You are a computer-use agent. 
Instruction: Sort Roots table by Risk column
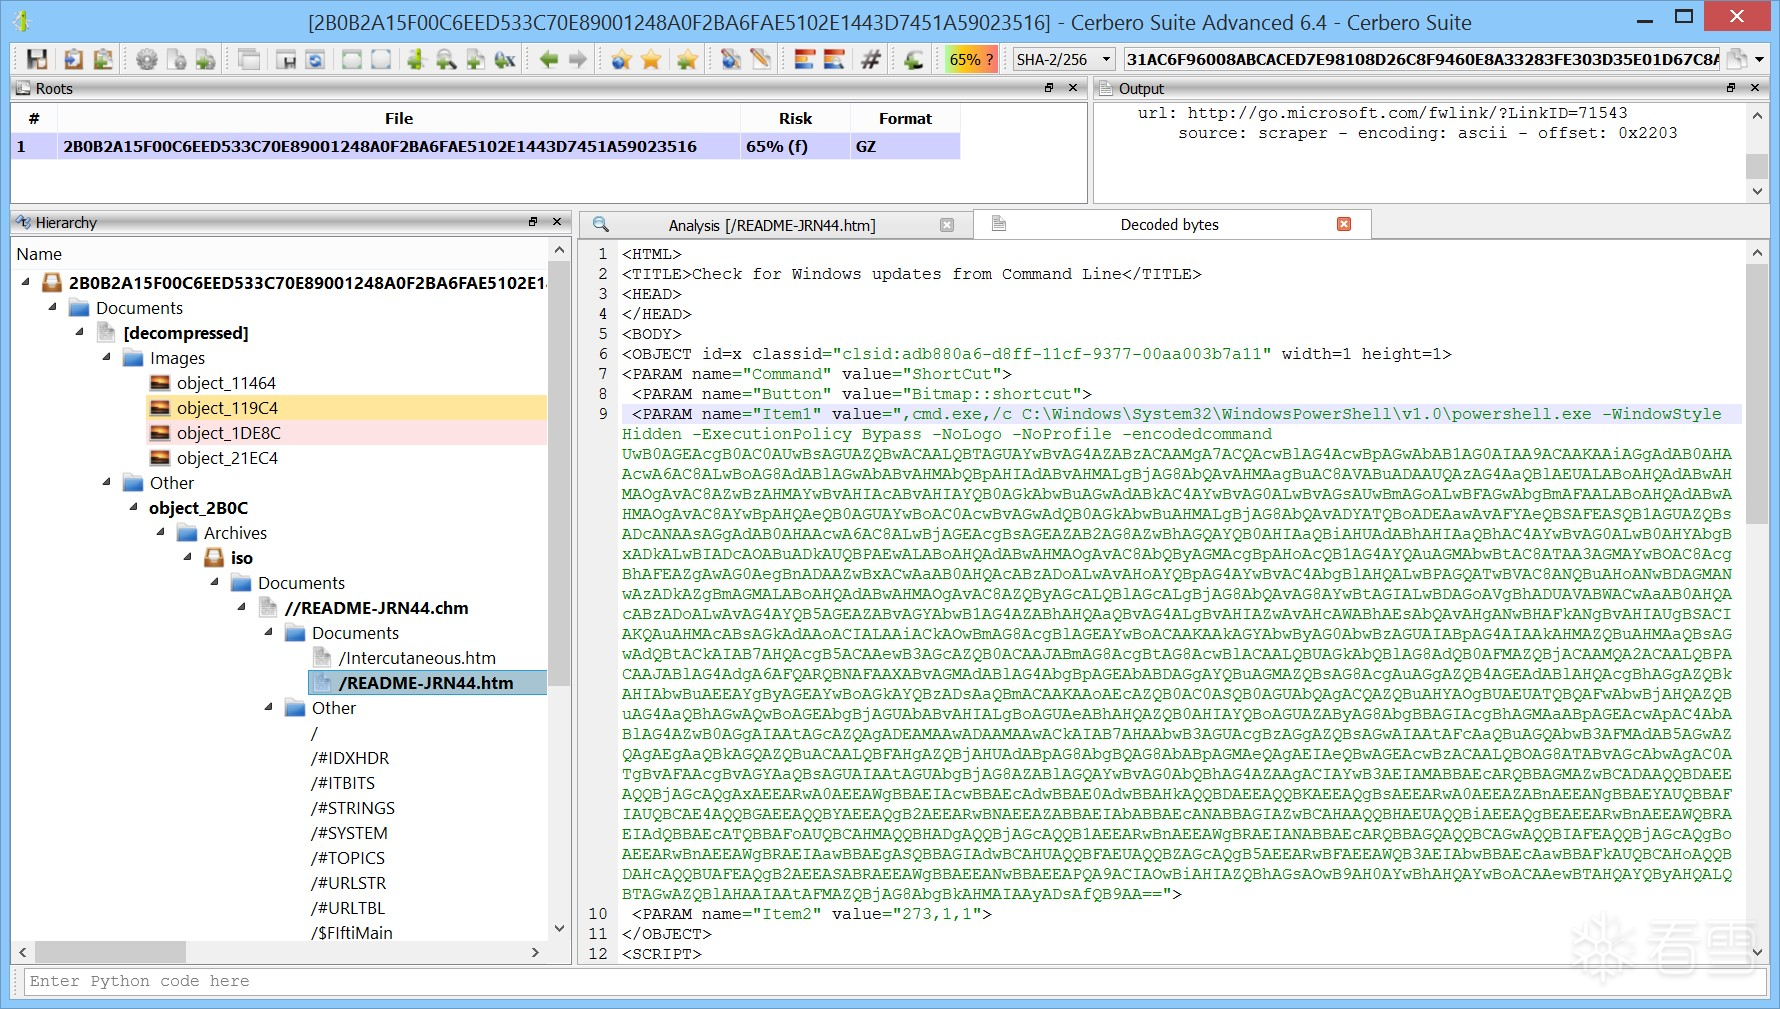pos(796,118)
